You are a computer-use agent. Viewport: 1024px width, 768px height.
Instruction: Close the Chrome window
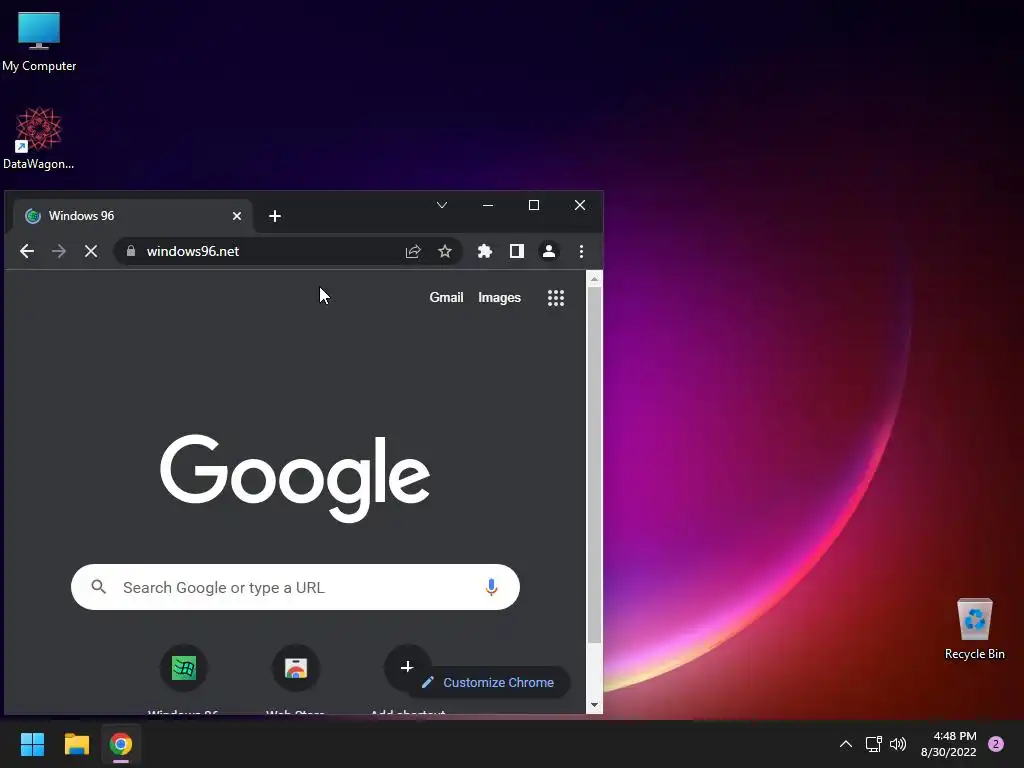click(580, 205)
